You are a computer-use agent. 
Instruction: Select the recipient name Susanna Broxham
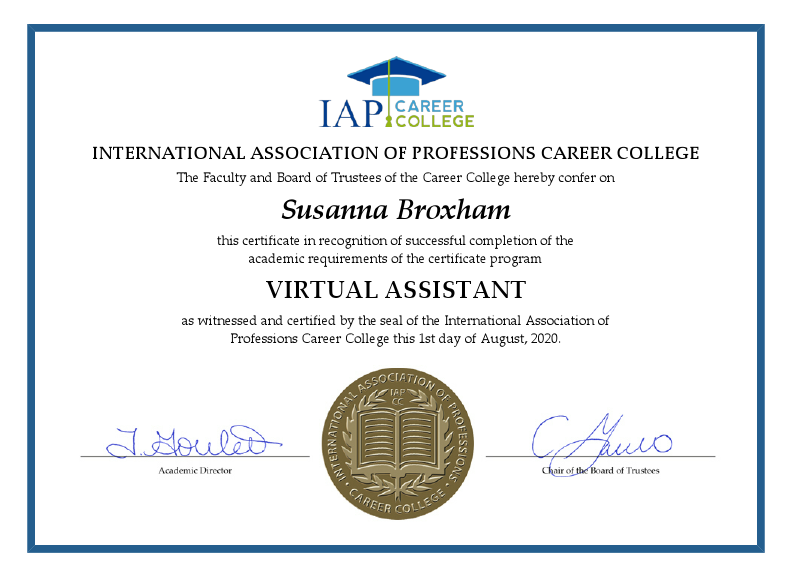(396, 209)
